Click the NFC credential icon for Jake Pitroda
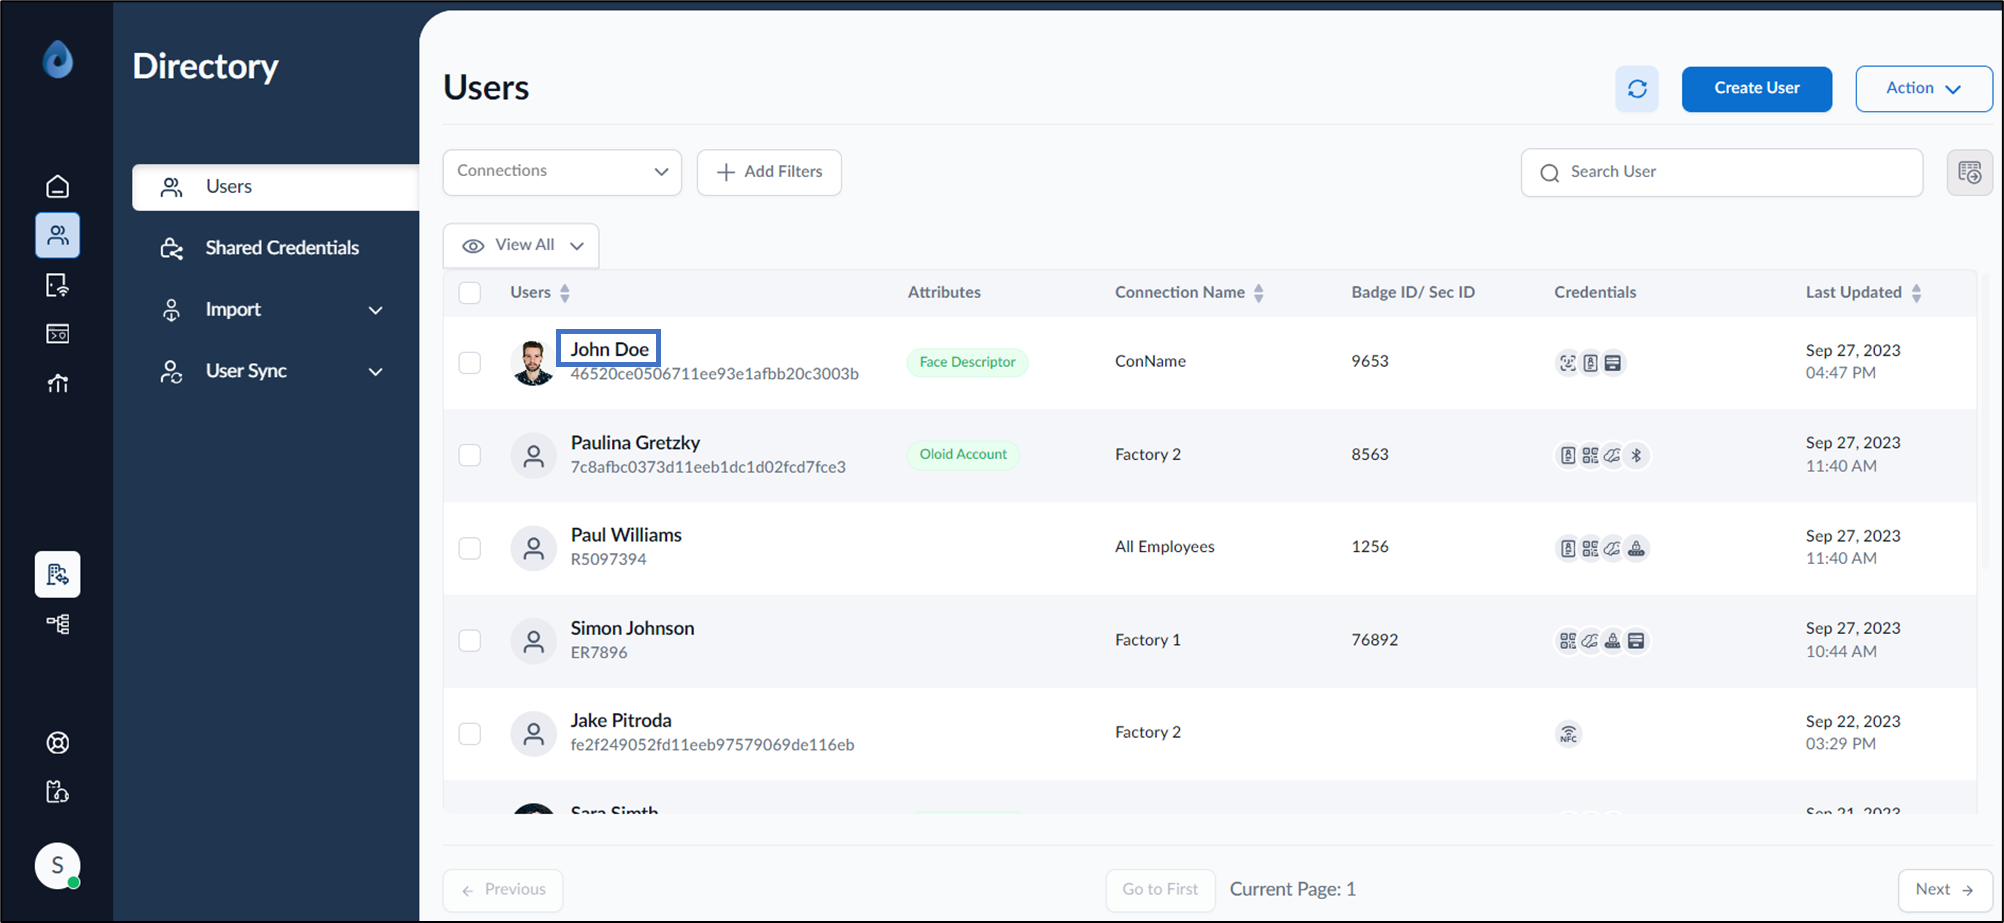Viewport: 2004px width, 923px height. (1568, 734)
